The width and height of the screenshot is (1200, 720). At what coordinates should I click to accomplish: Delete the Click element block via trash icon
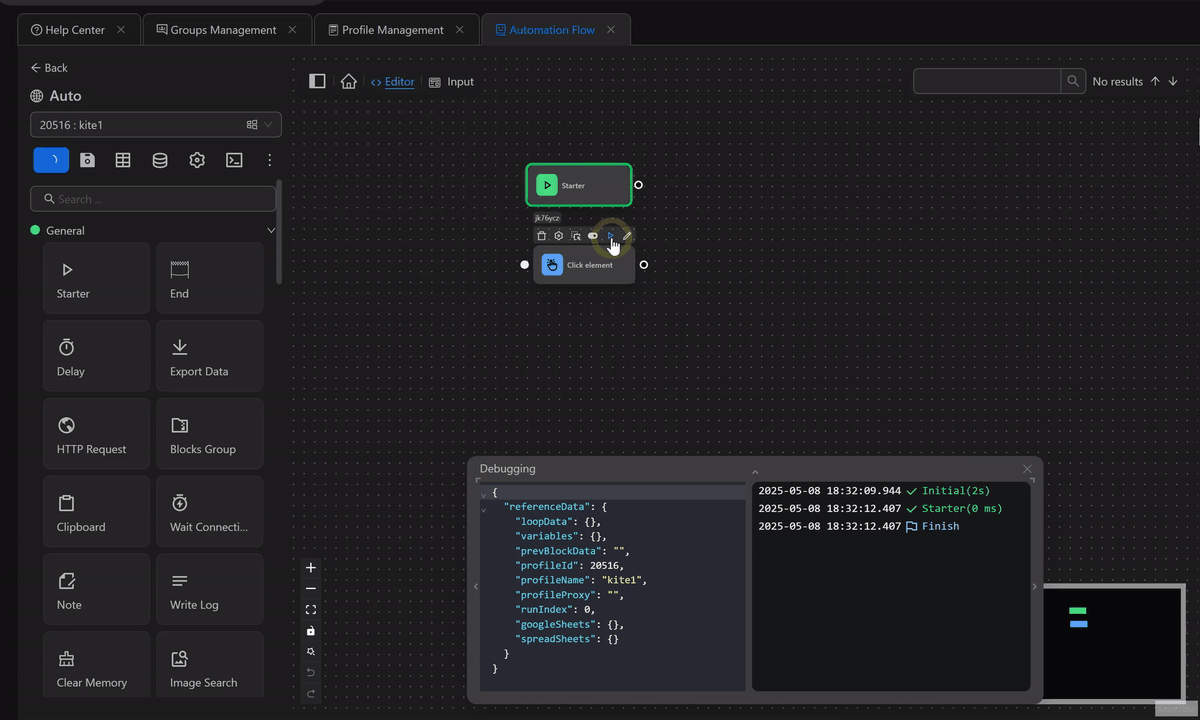542,236
